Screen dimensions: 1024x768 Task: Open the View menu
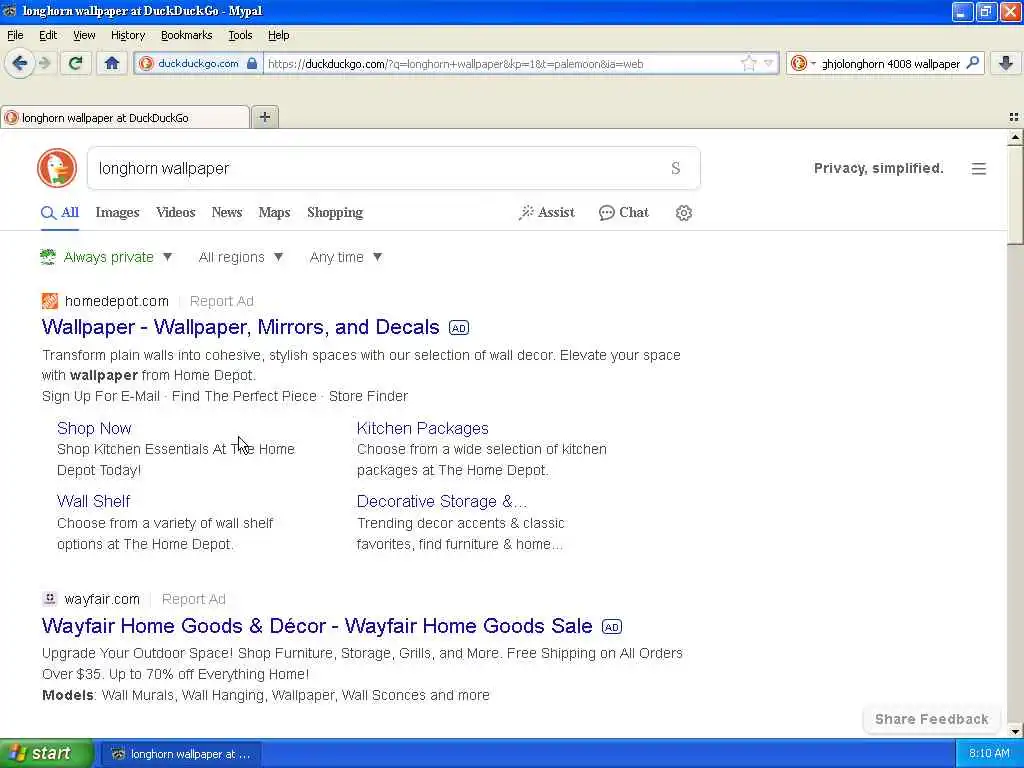[x=84, y=35]
